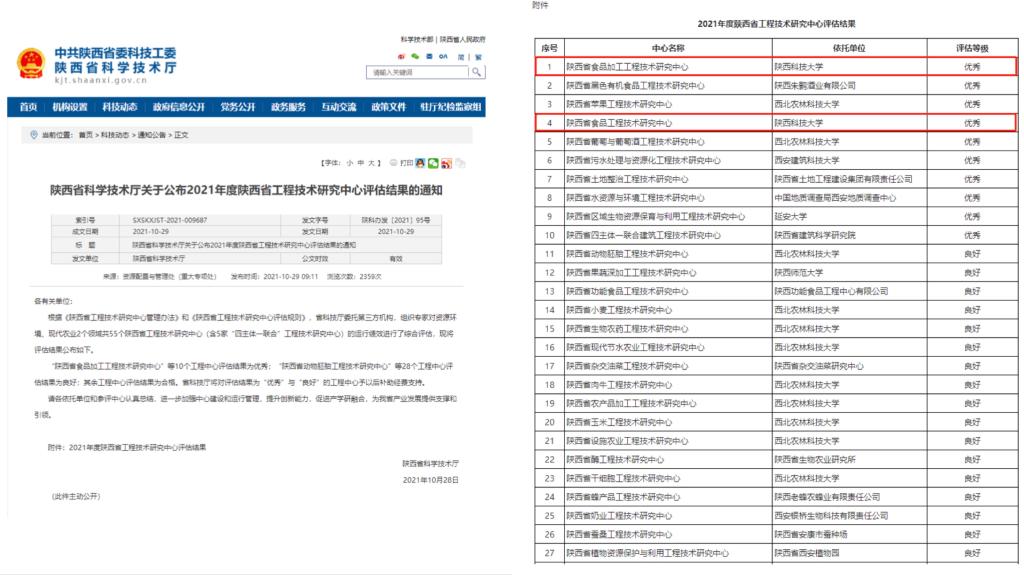Screen dimensions: 1024x575
Task: Open the 陕西省人民政府 top link
Action: click(x=464, y=37)
